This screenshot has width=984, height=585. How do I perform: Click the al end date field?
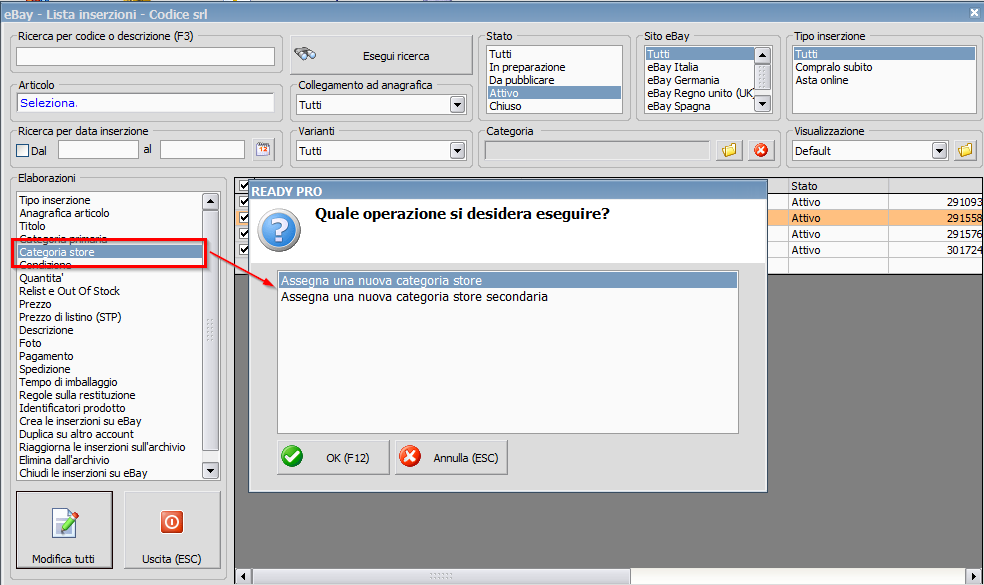[202, 150]
